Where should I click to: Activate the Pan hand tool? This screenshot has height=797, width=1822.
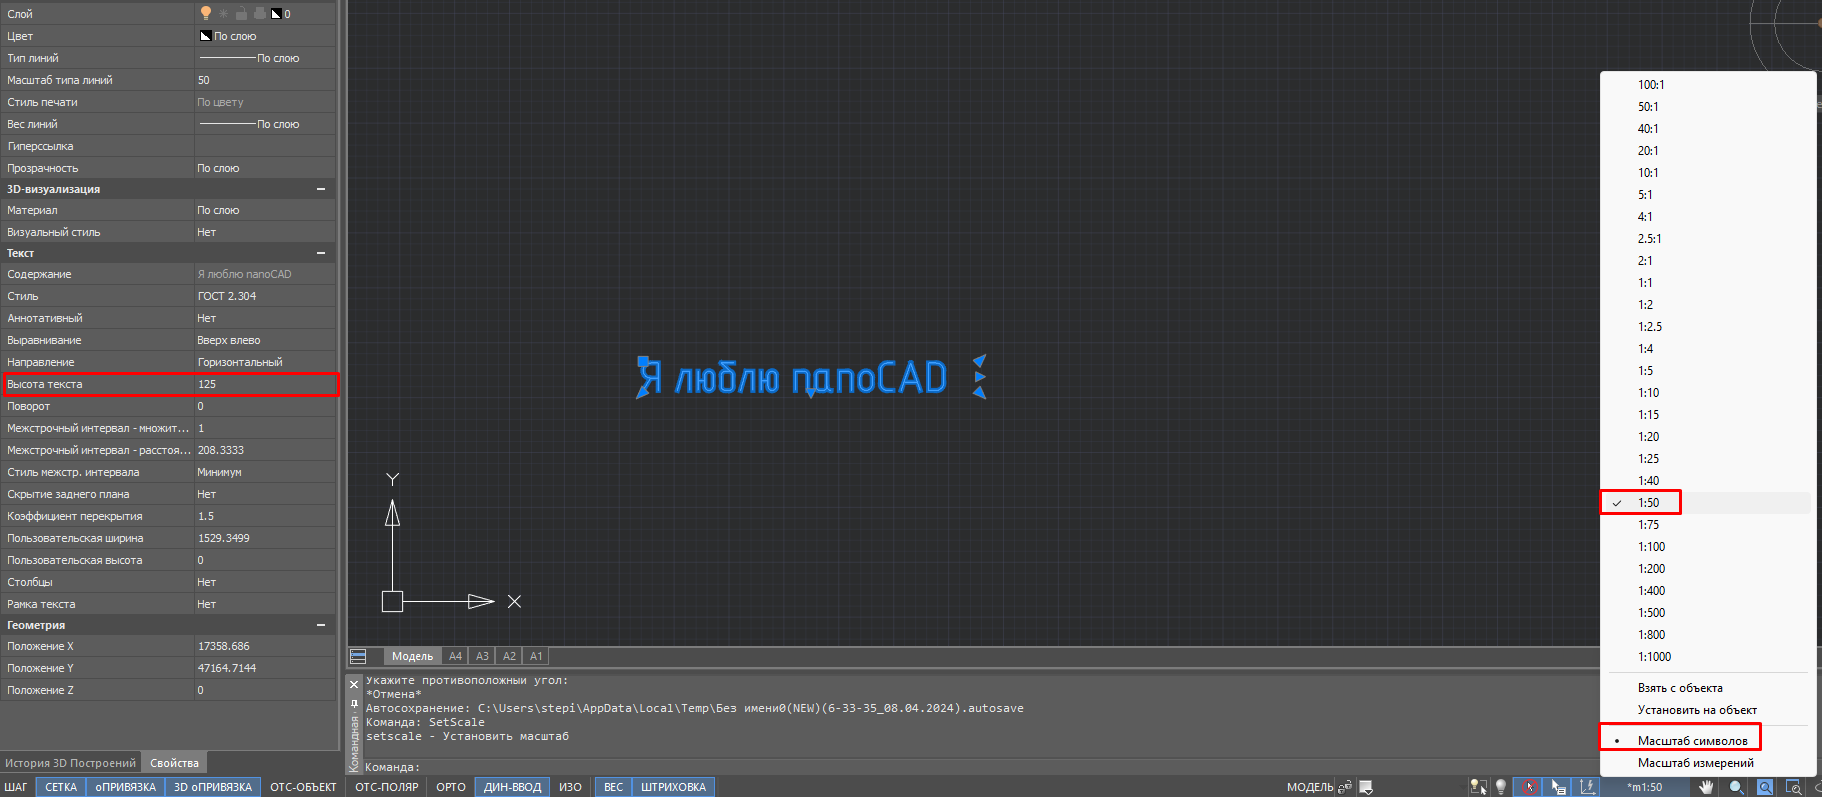pyautogui.click(x=1706, y=787)
